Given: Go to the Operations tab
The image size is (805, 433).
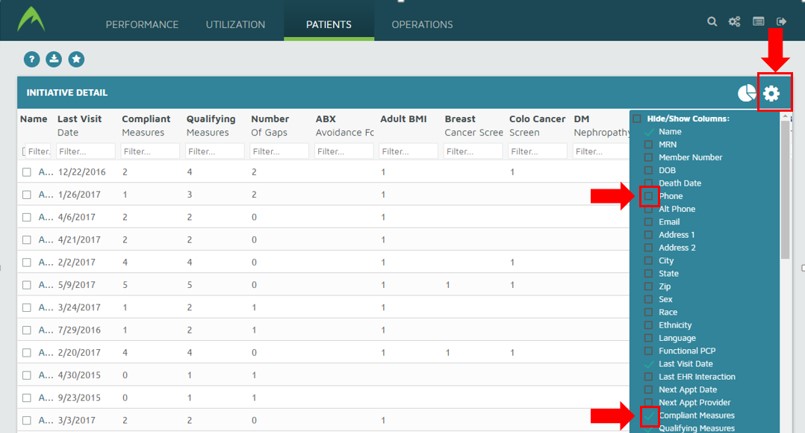Looking at the screenshot, I should (x=422, y=24).
